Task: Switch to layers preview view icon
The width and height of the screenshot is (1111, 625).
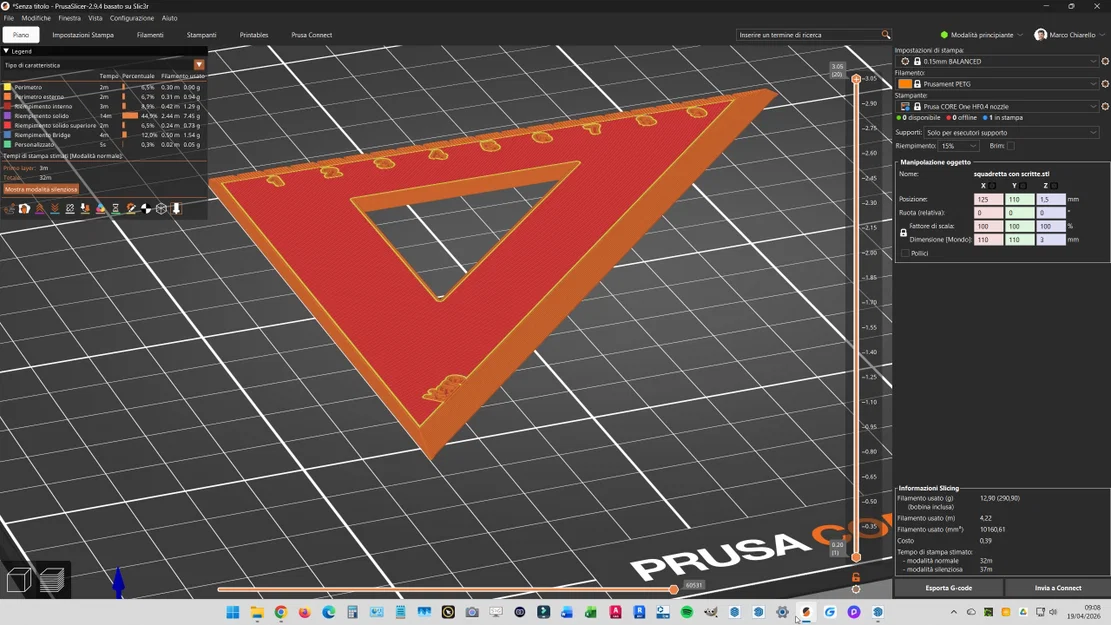Action: [x=52, y=580]
